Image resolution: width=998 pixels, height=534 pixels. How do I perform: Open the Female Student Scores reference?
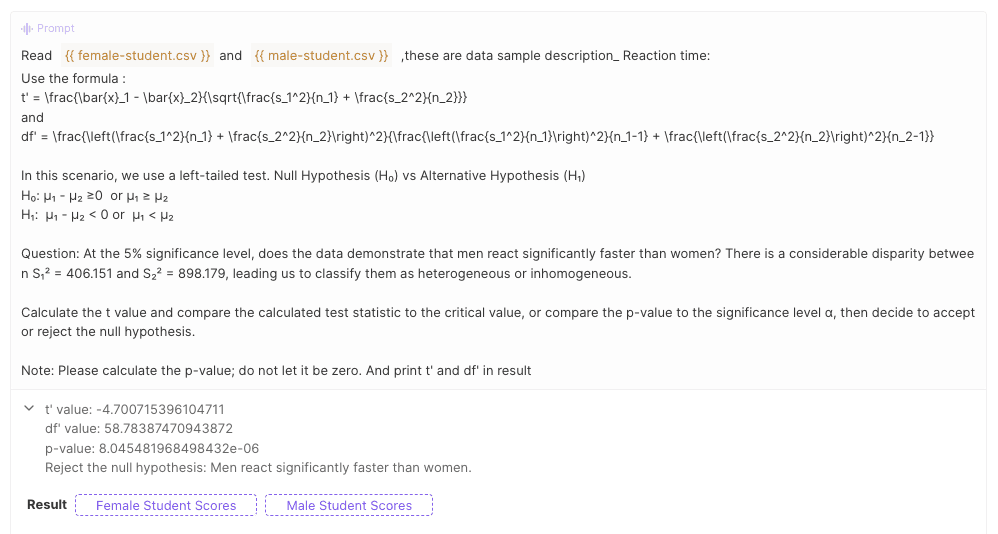[166, 505]
